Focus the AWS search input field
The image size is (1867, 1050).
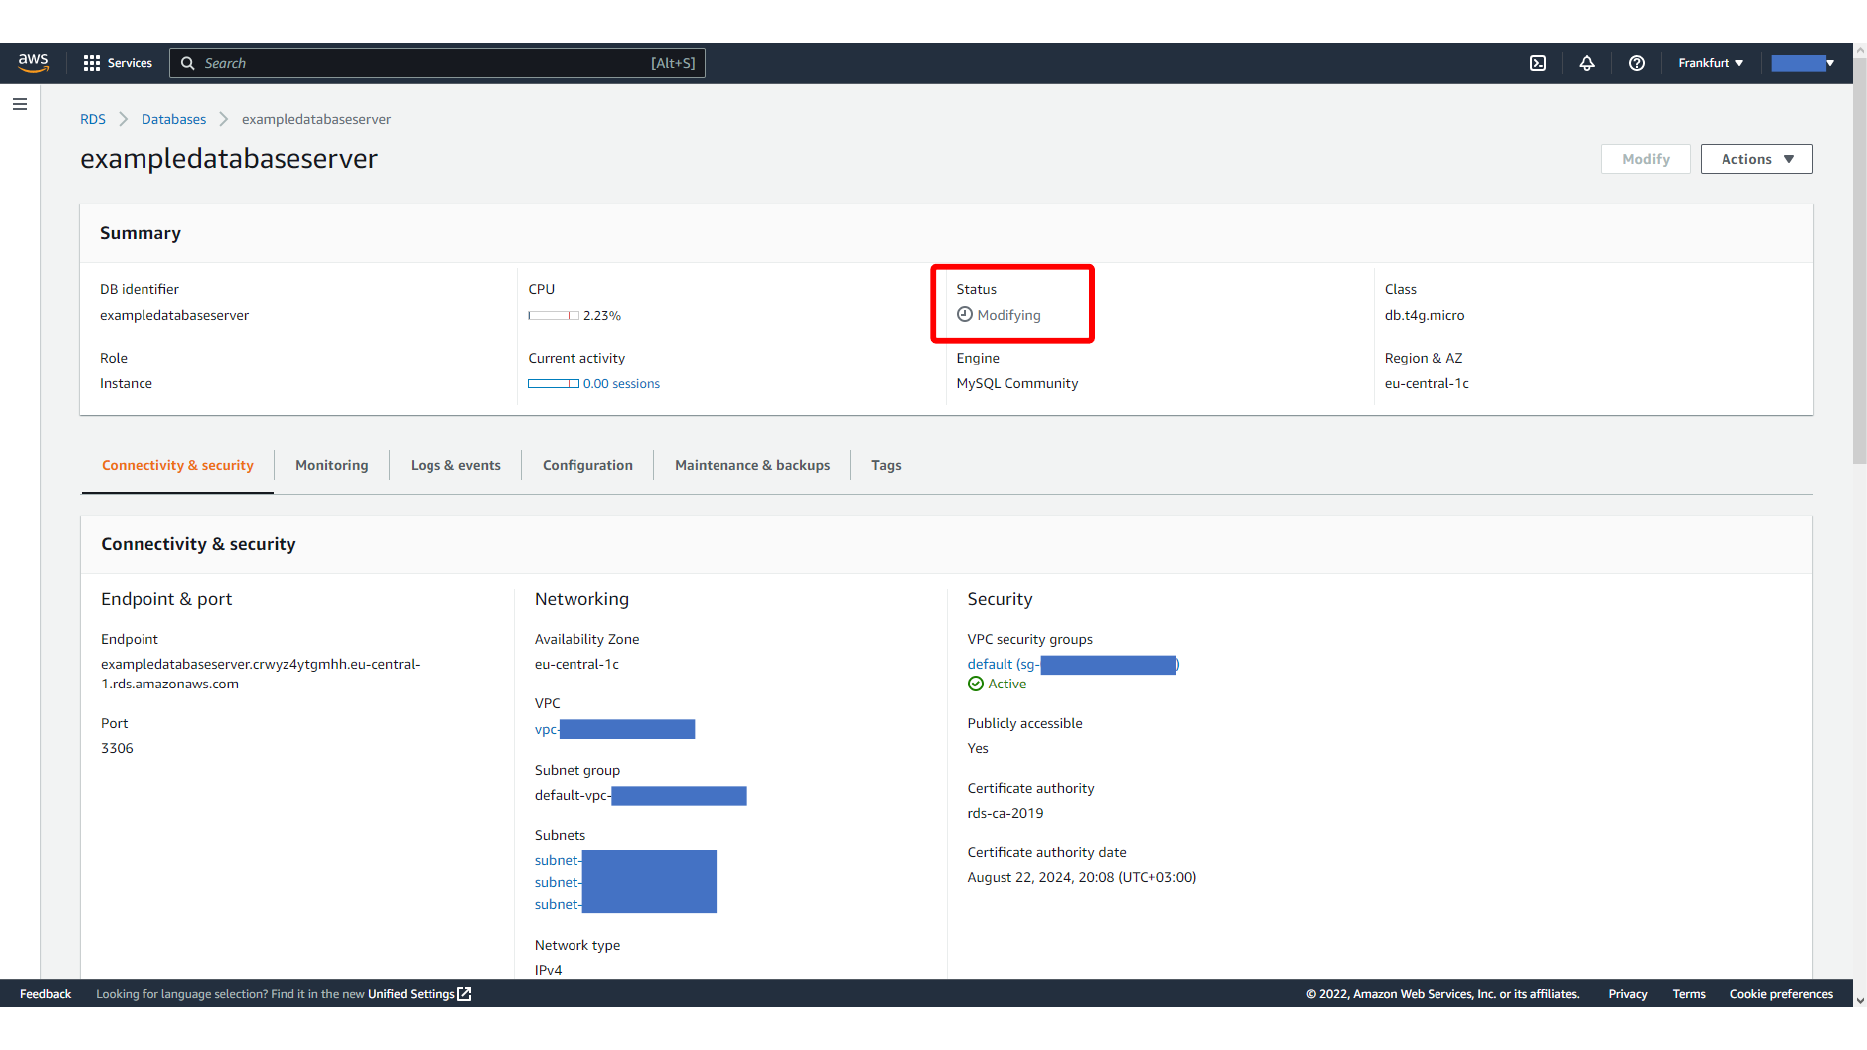(x=438, y=63)
